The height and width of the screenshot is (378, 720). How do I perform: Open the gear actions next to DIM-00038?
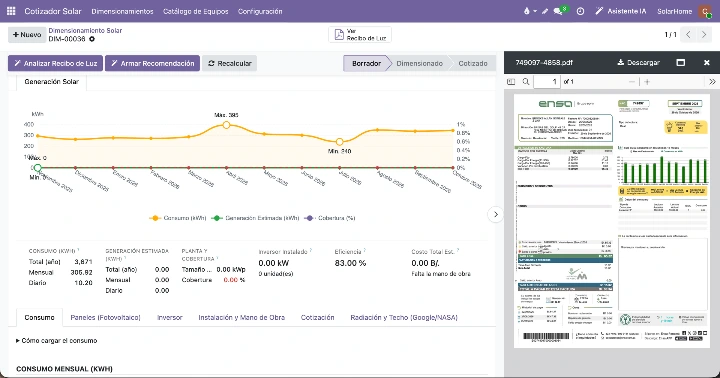tap(92, 39)
